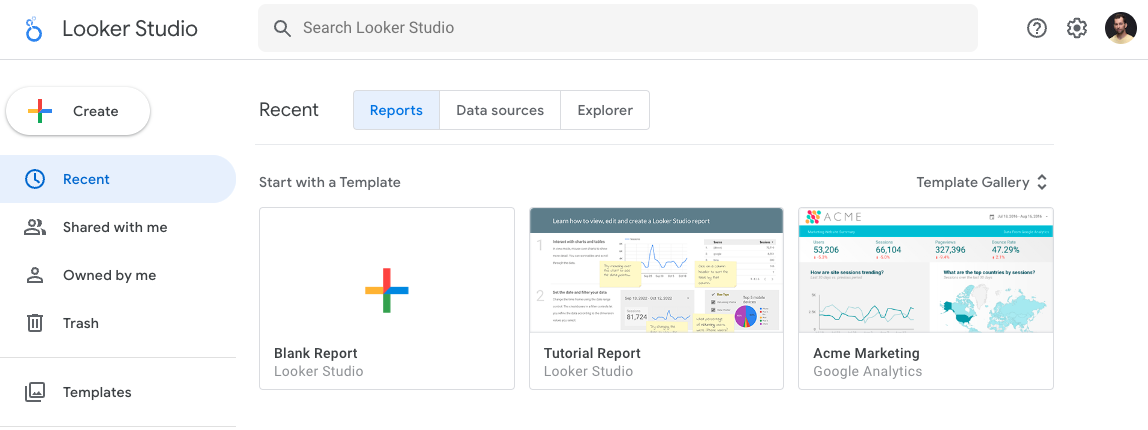Click the Owned by me person icon
The image size is (1148, 430).
(x=35, y=275)
